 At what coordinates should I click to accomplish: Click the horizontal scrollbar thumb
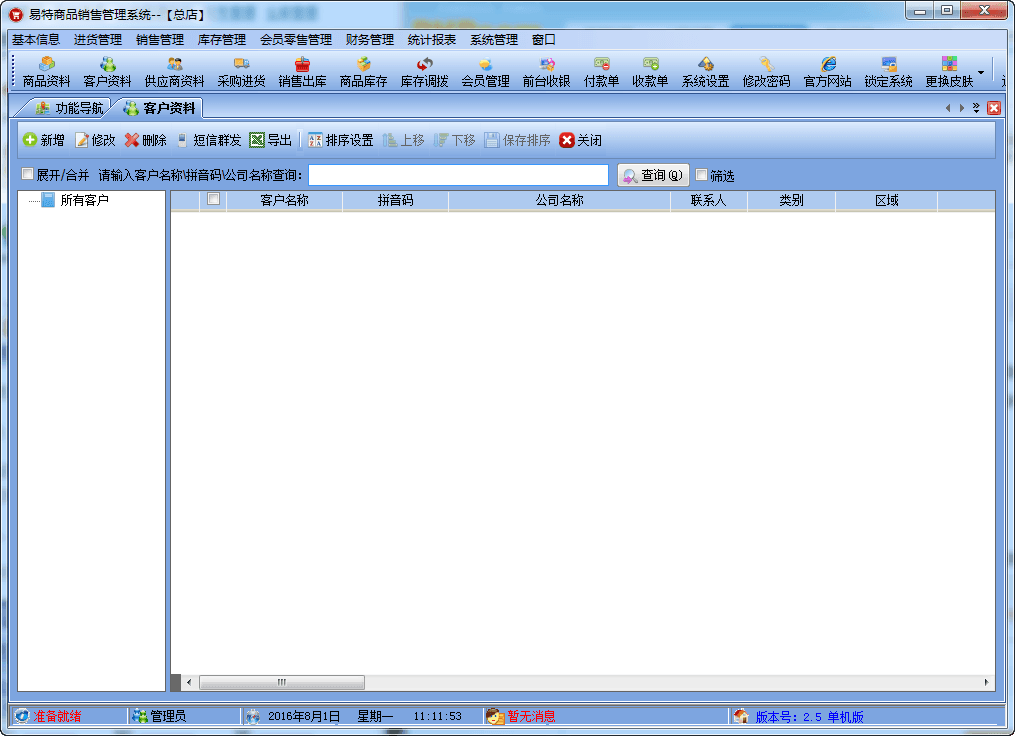tap(282, 682)
